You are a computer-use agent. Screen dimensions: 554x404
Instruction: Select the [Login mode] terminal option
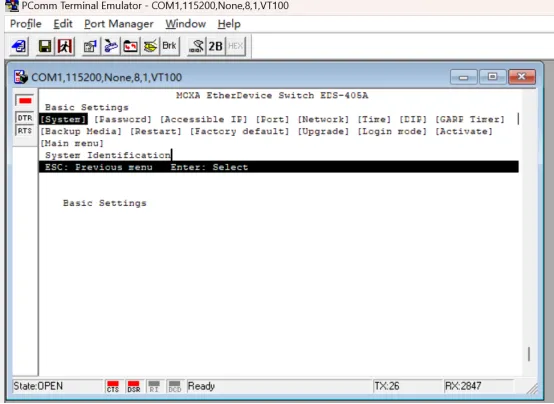pyautogui.click(x=392, y=131)
